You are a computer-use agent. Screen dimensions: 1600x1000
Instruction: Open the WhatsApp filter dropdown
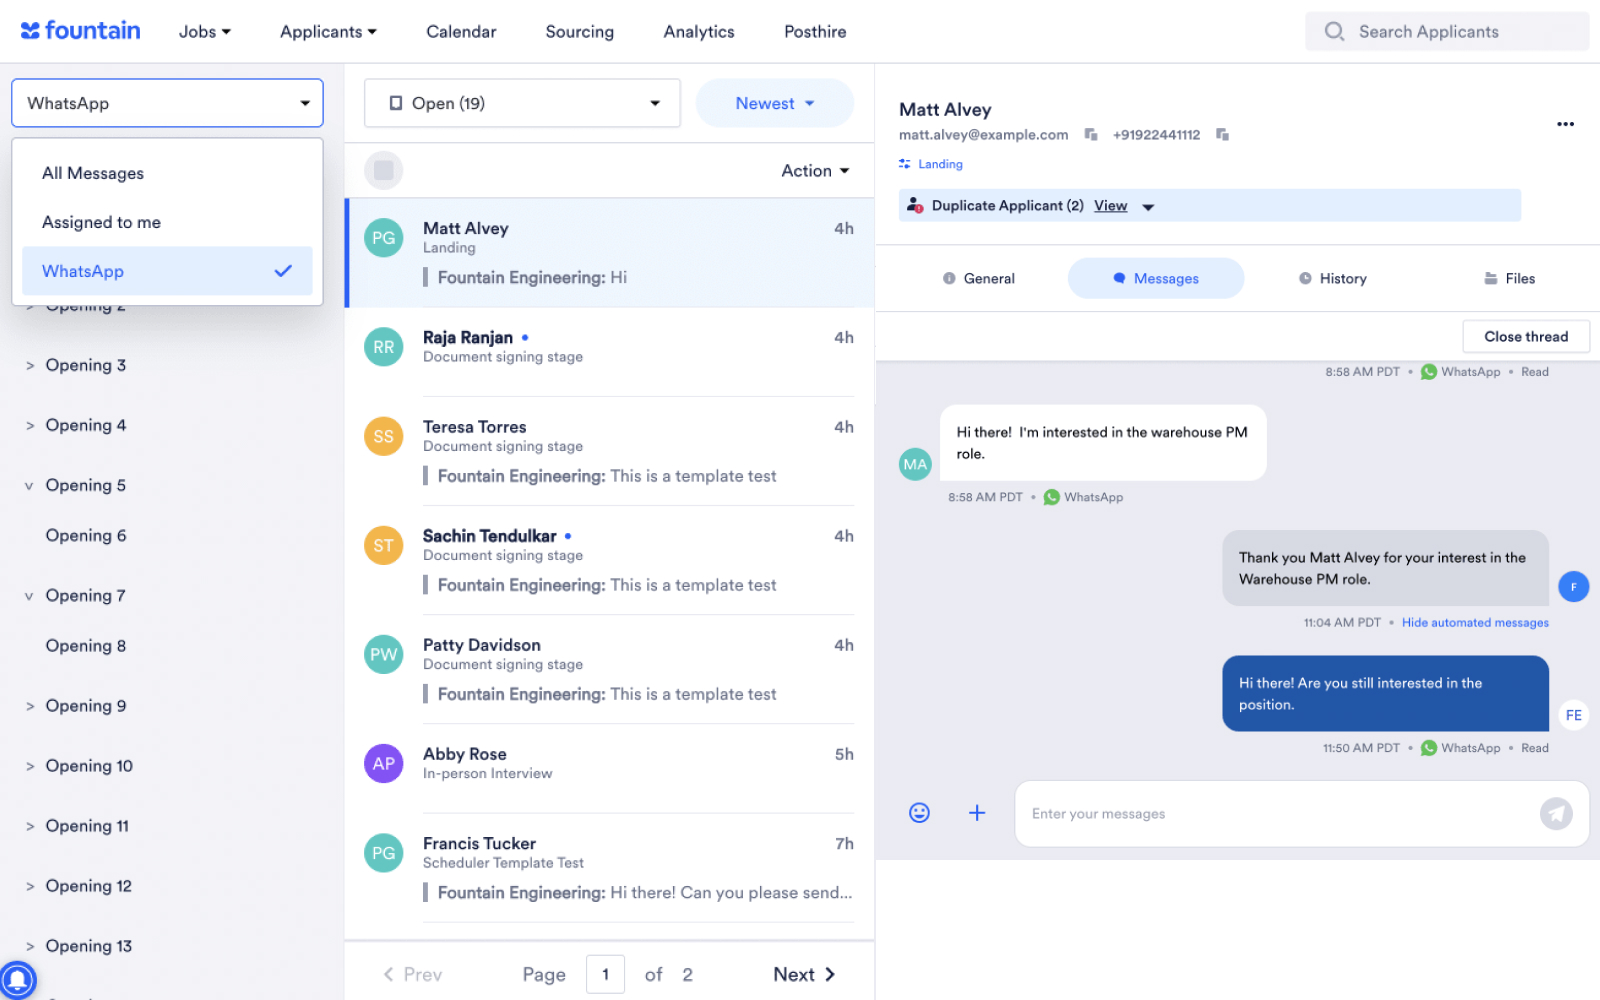pos(167,103)
